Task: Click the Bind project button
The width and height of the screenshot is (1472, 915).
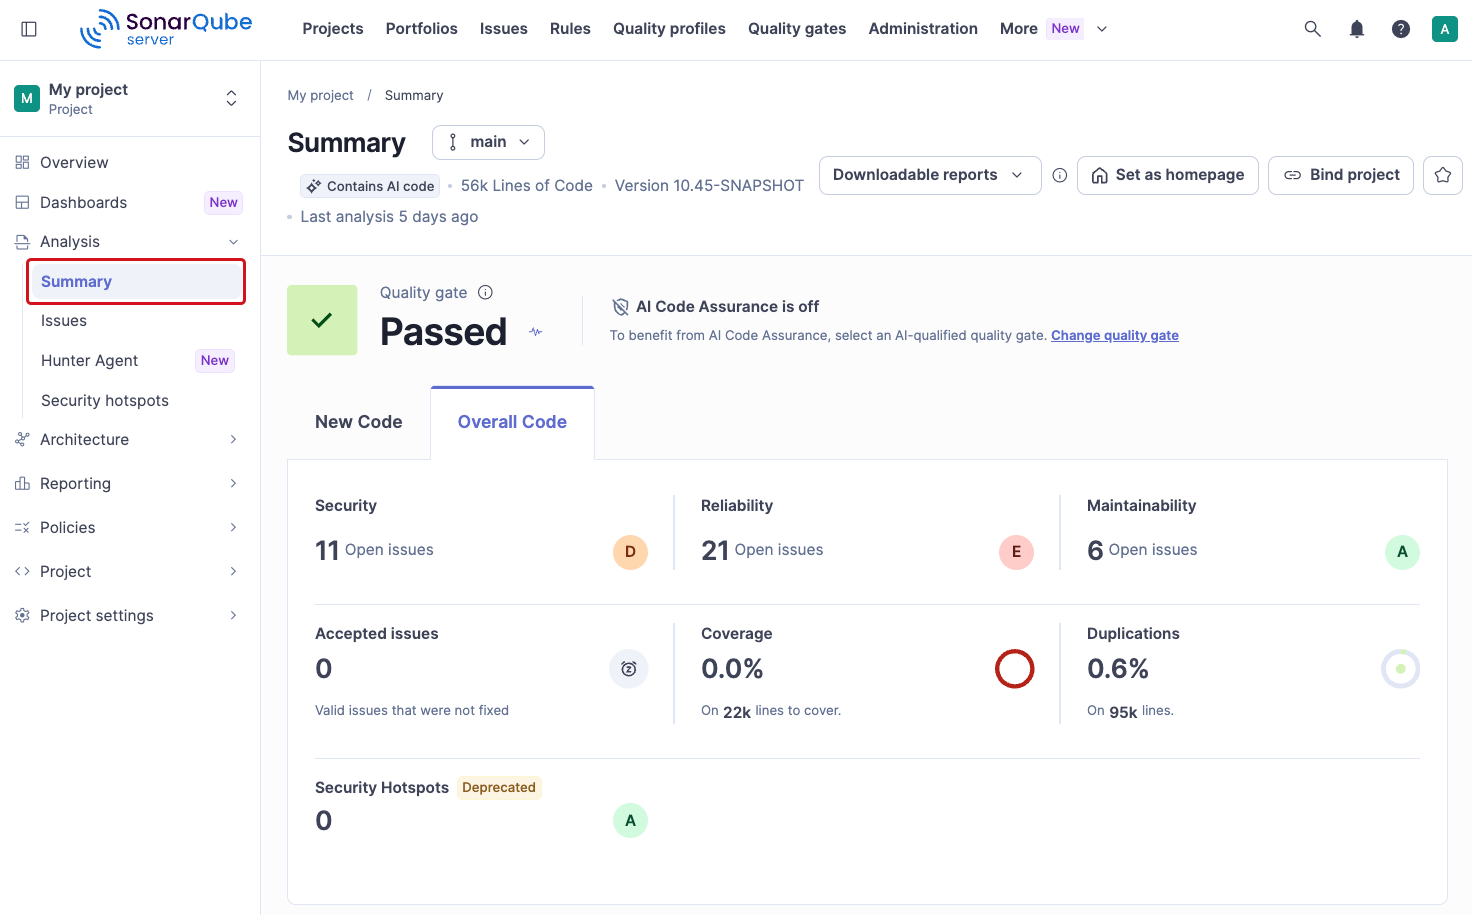Action: tap(1341, 175)
